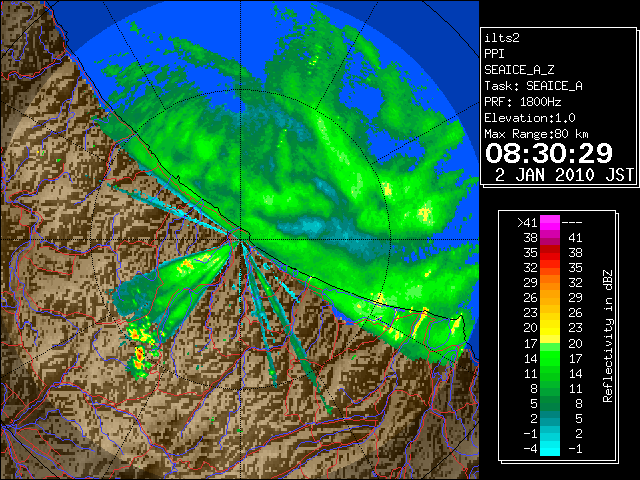
Task: Click the ">41" legend label
Action: click(527, 223)
